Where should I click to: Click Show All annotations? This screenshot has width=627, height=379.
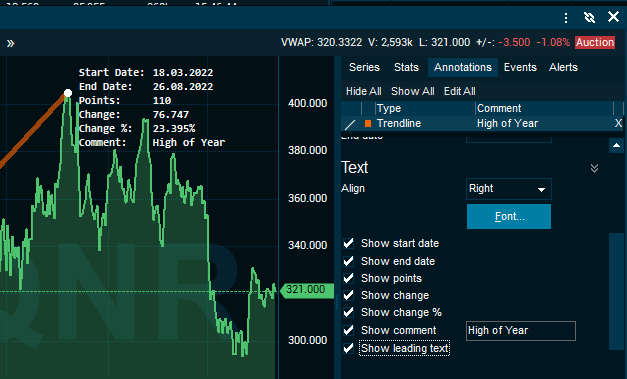pos(412,91)
